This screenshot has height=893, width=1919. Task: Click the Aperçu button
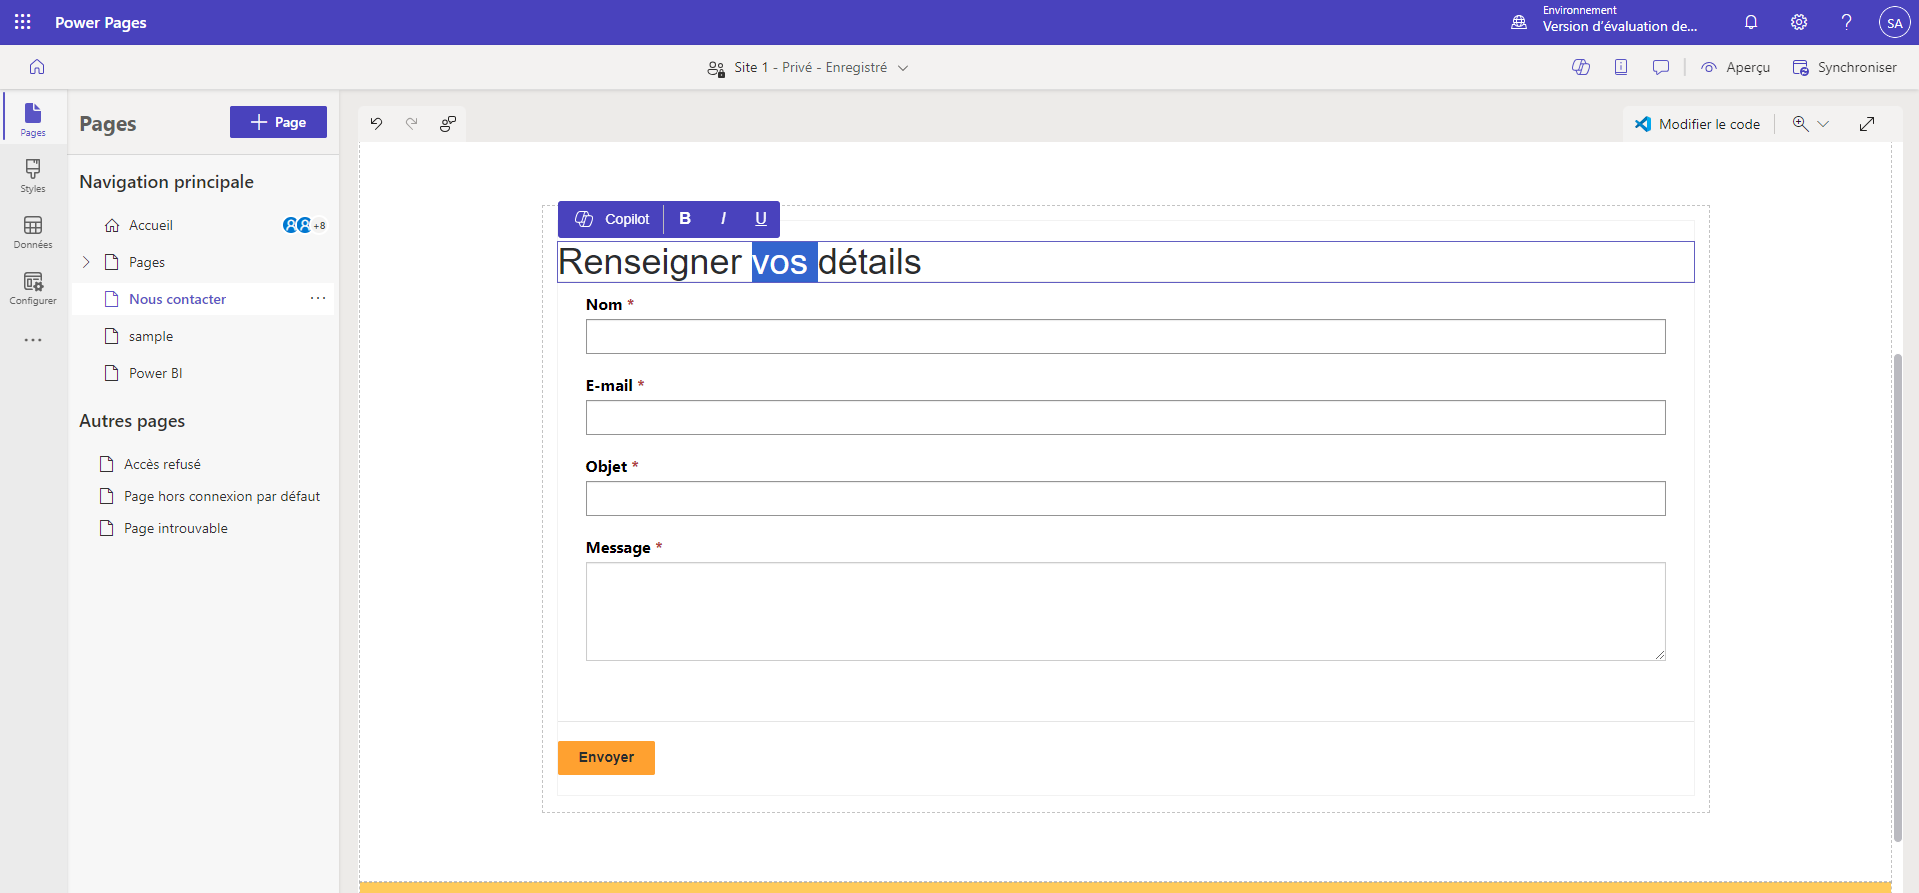point(1736,67)
